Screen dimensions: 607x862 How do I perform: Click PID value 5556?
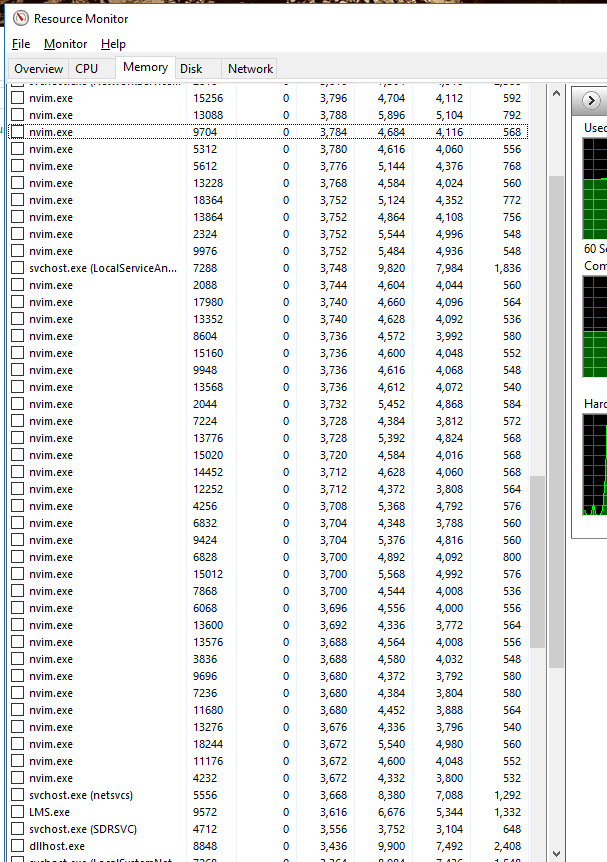pos(205,795)
